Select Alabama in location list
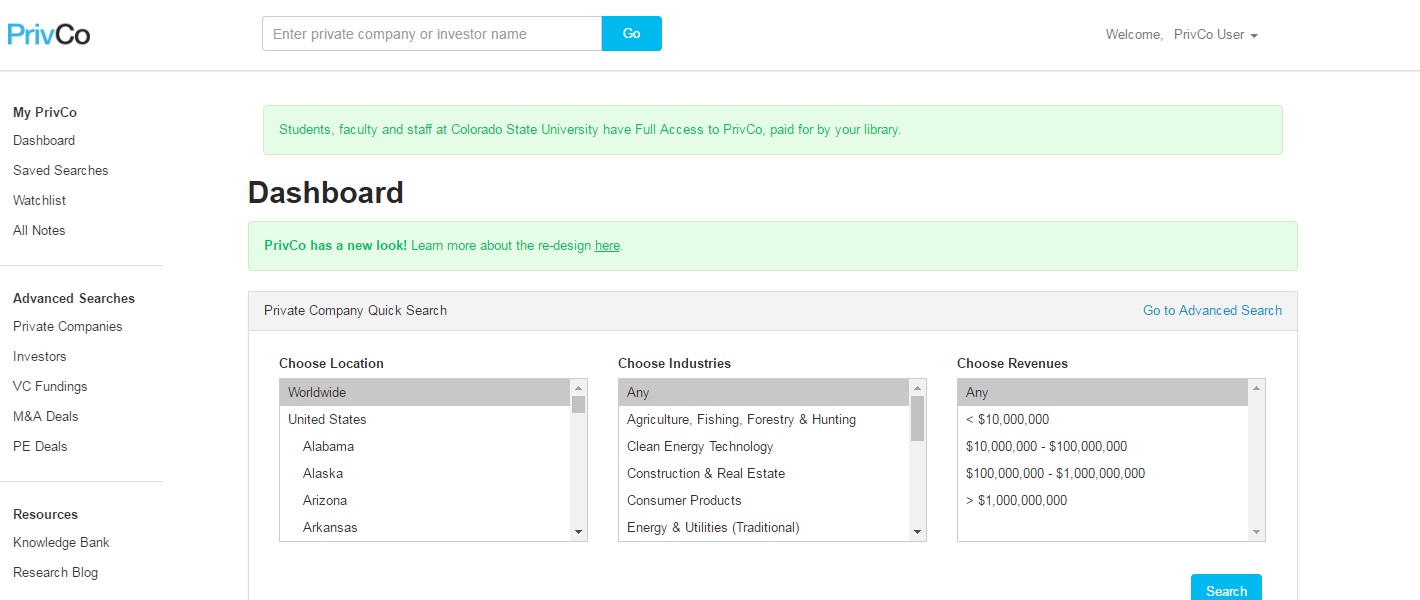 [x=425, y=446]
